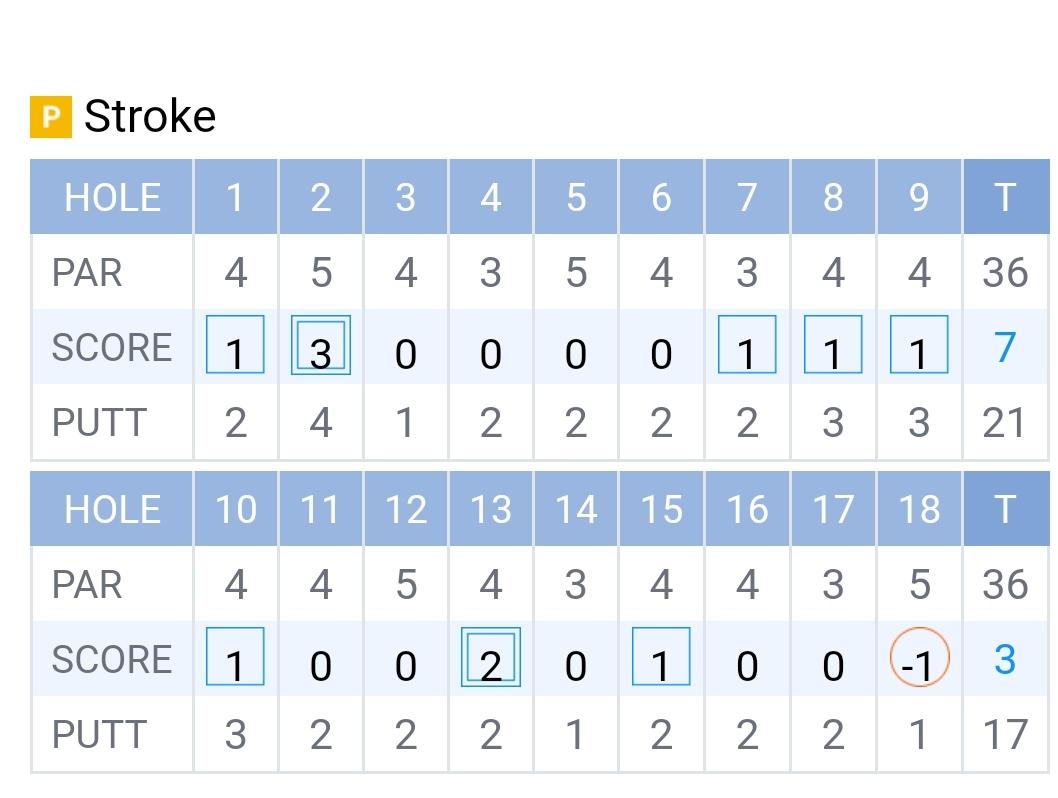
Task: Select the hole 5 column header
Action: pos(576,197)
